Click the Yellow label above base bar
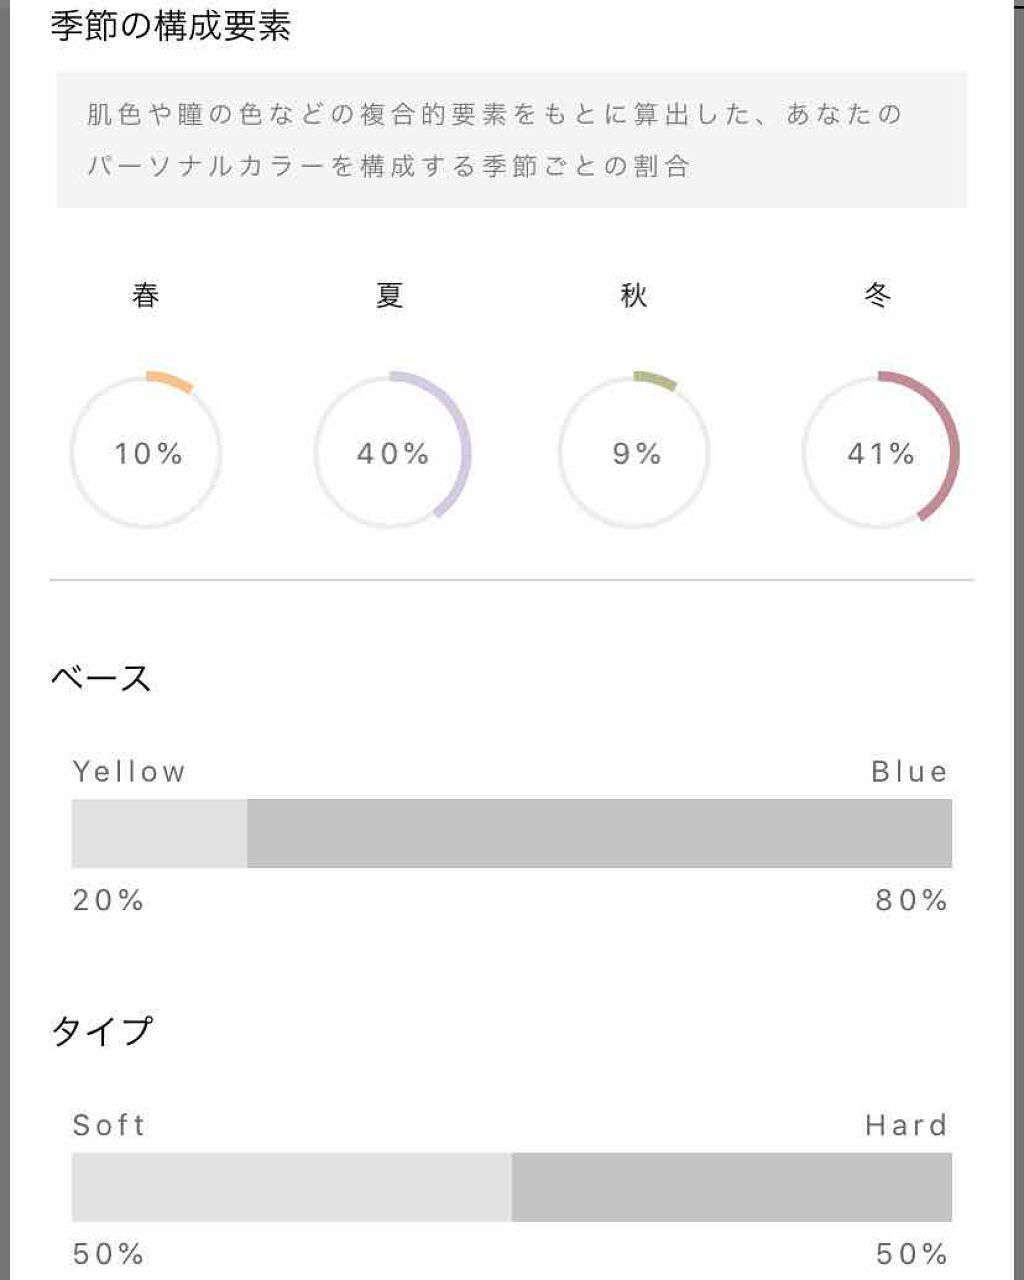This screenshot has height=1280, width=1024. point(129,772)
